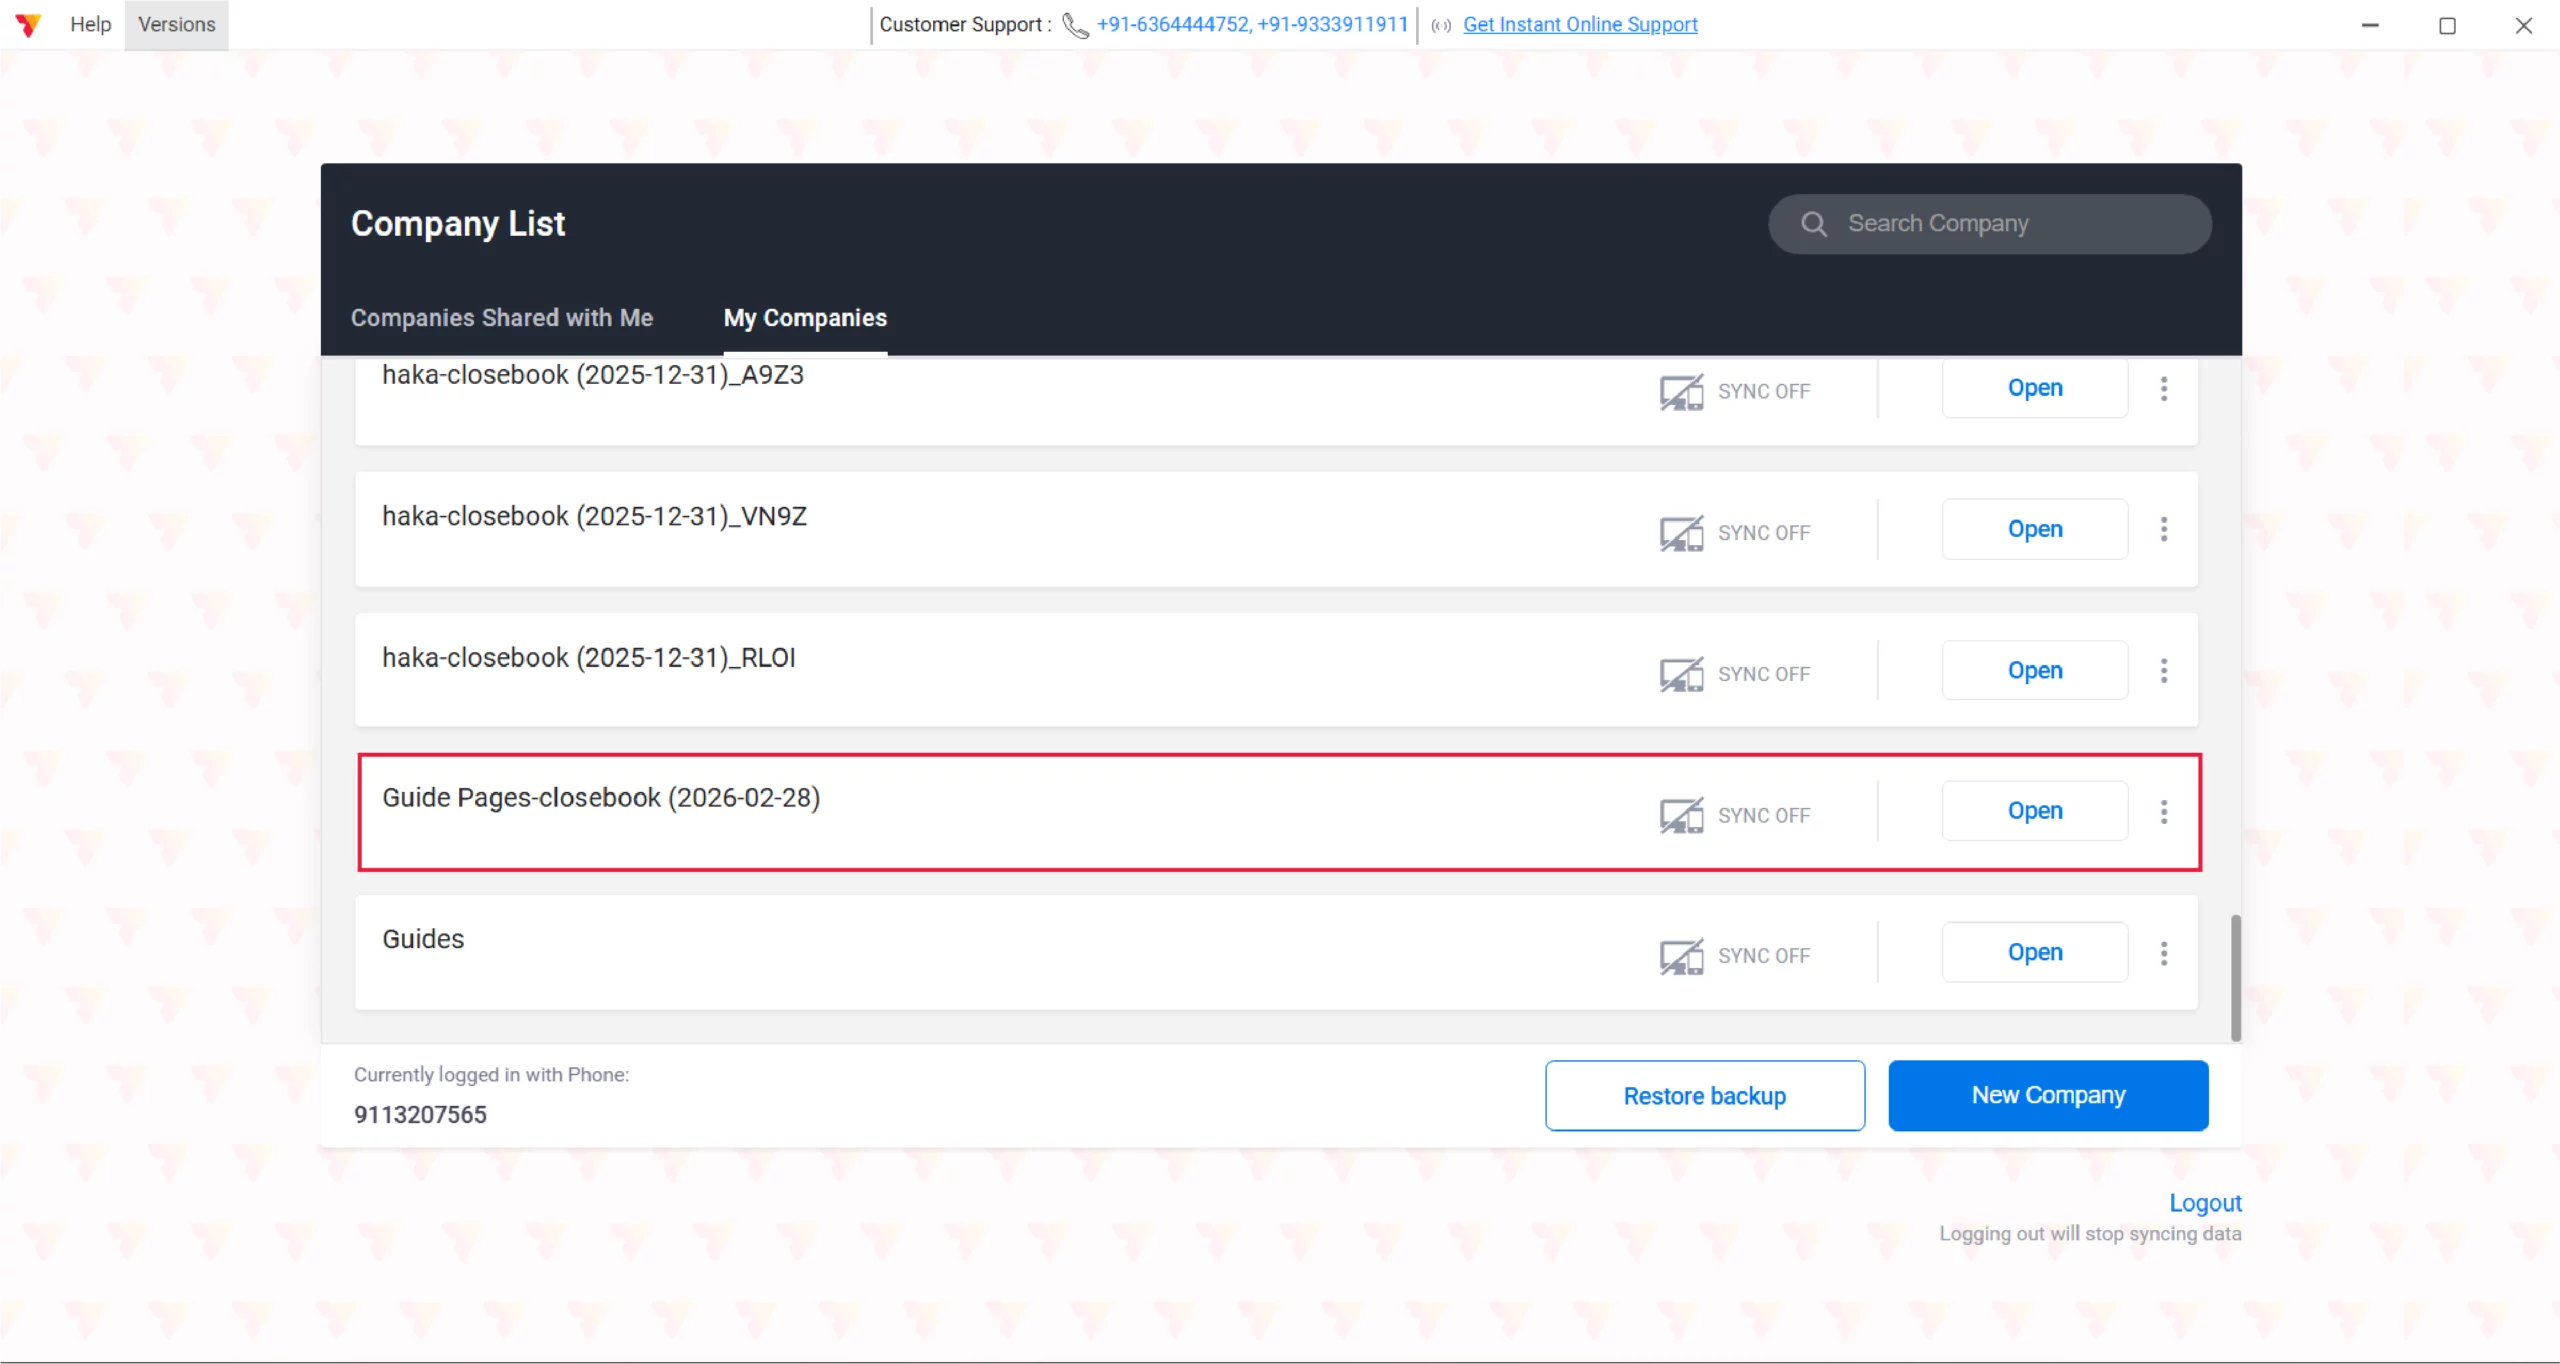Click the customer support phone numbers
This screenshot has width=2560, height=1364.
coord(1252,25)
